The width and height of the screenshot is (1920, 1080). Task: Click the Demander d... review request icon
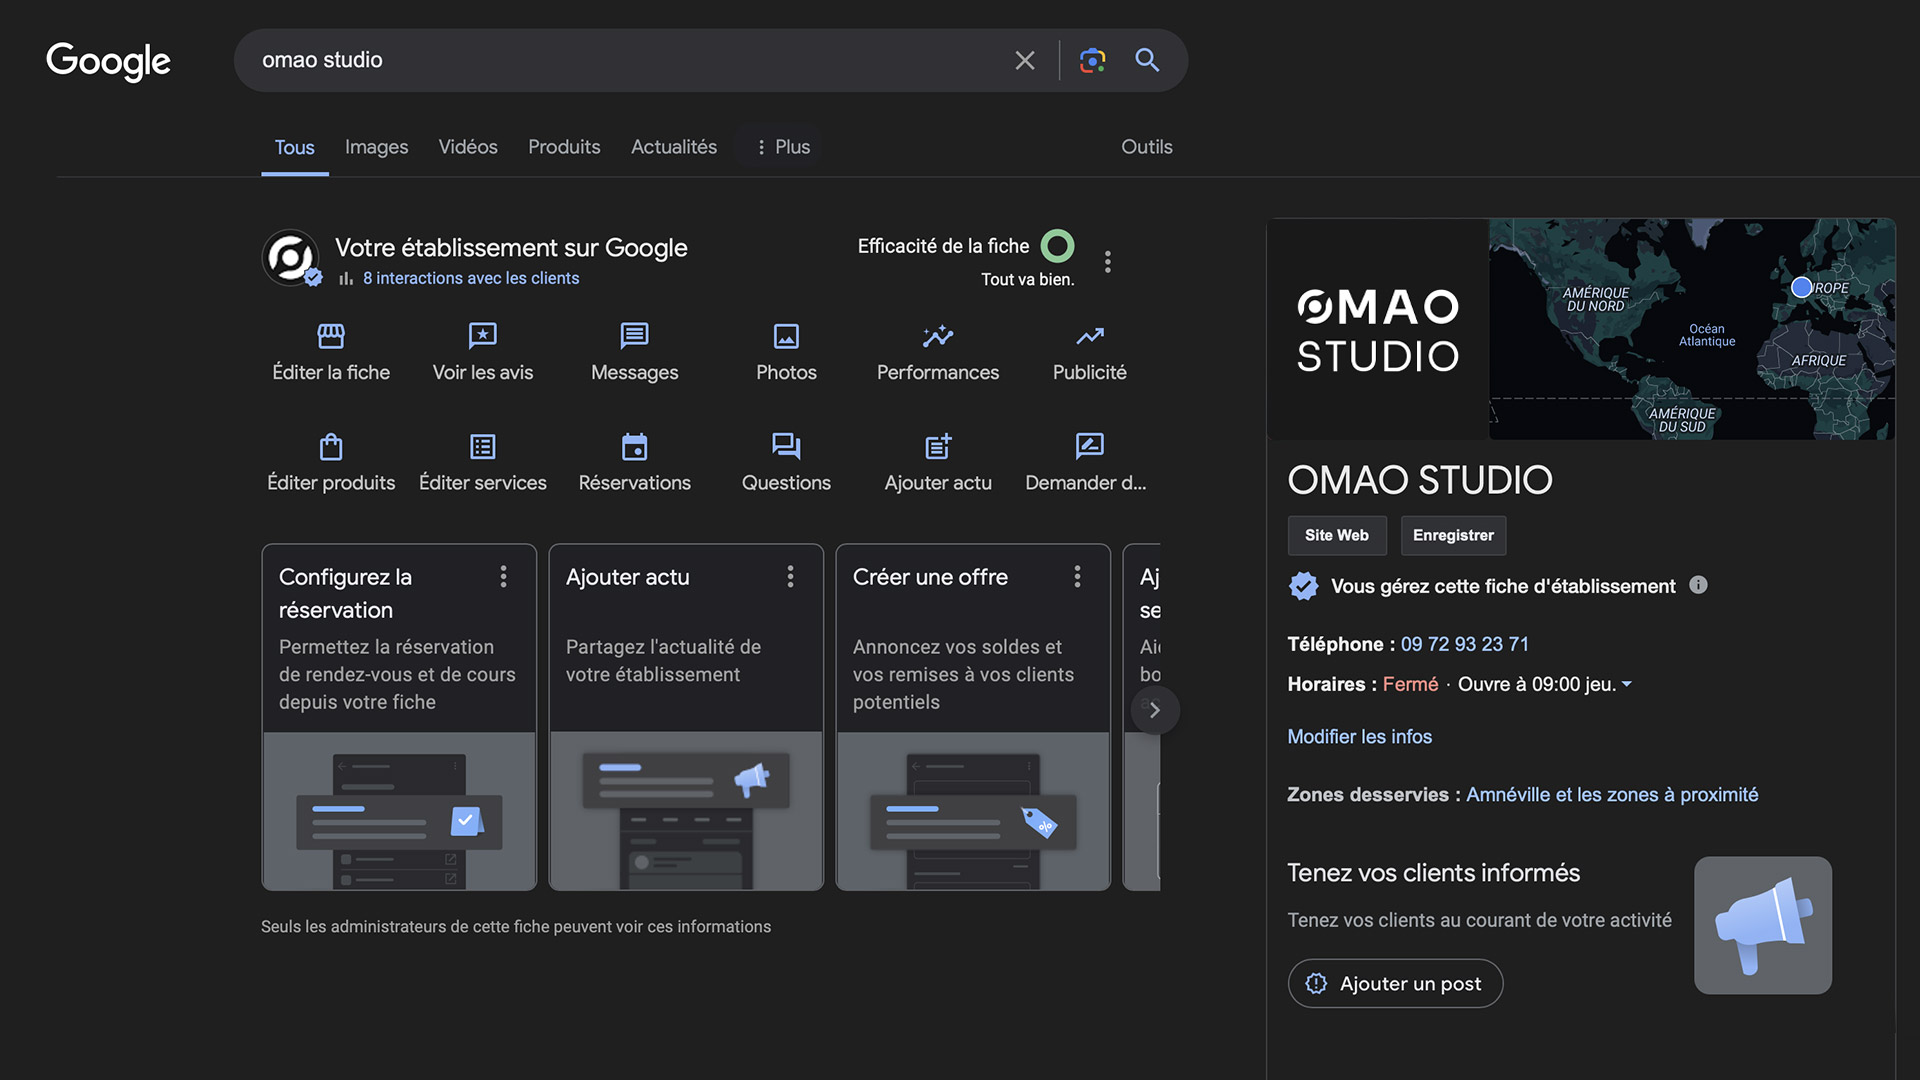pos(1089,446)
